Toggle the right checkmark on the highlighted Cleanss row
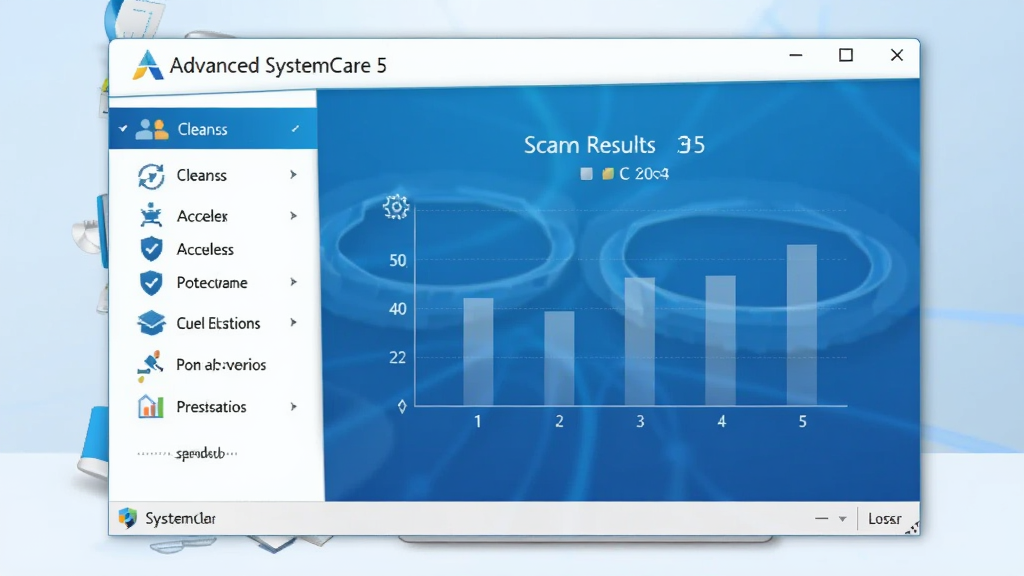The width and height of the screenshot is (1024, 576). 296,129
